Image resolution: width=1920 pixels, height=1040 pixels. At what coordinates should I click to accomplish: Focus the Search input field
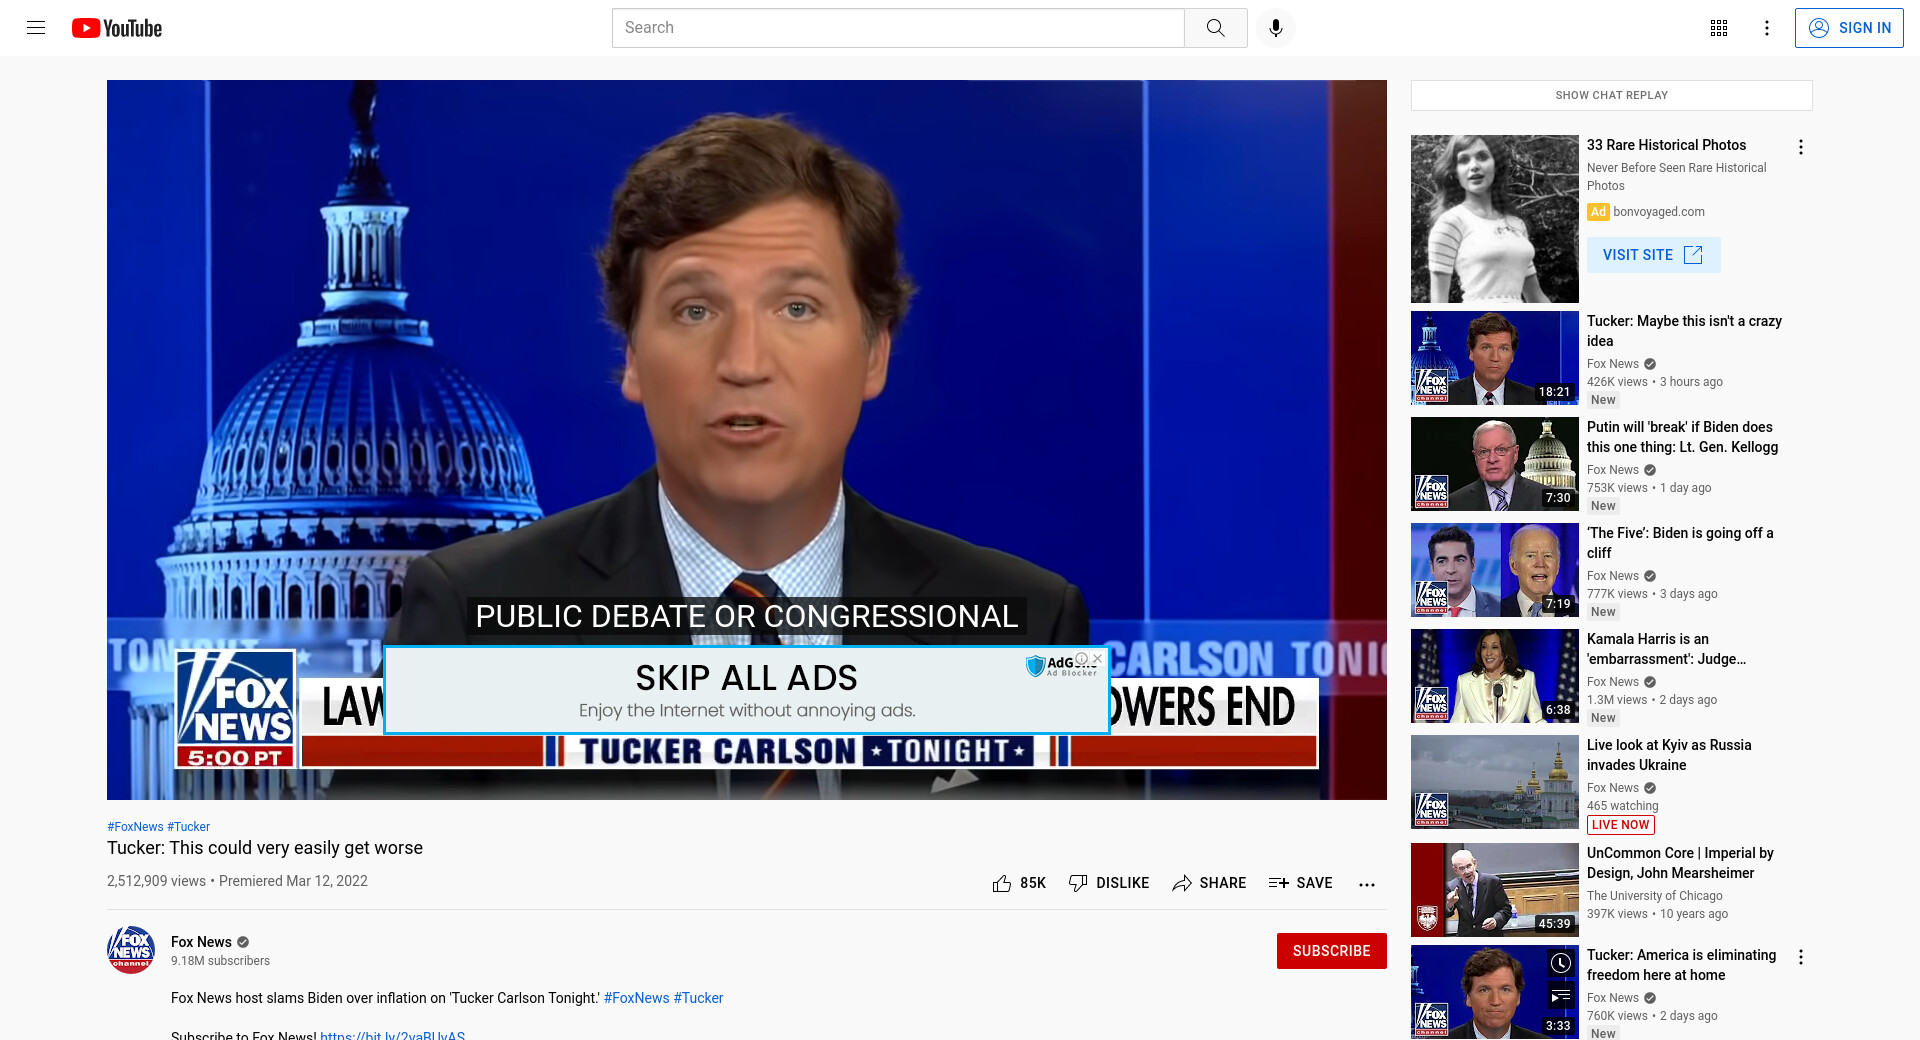pos(898,28)
